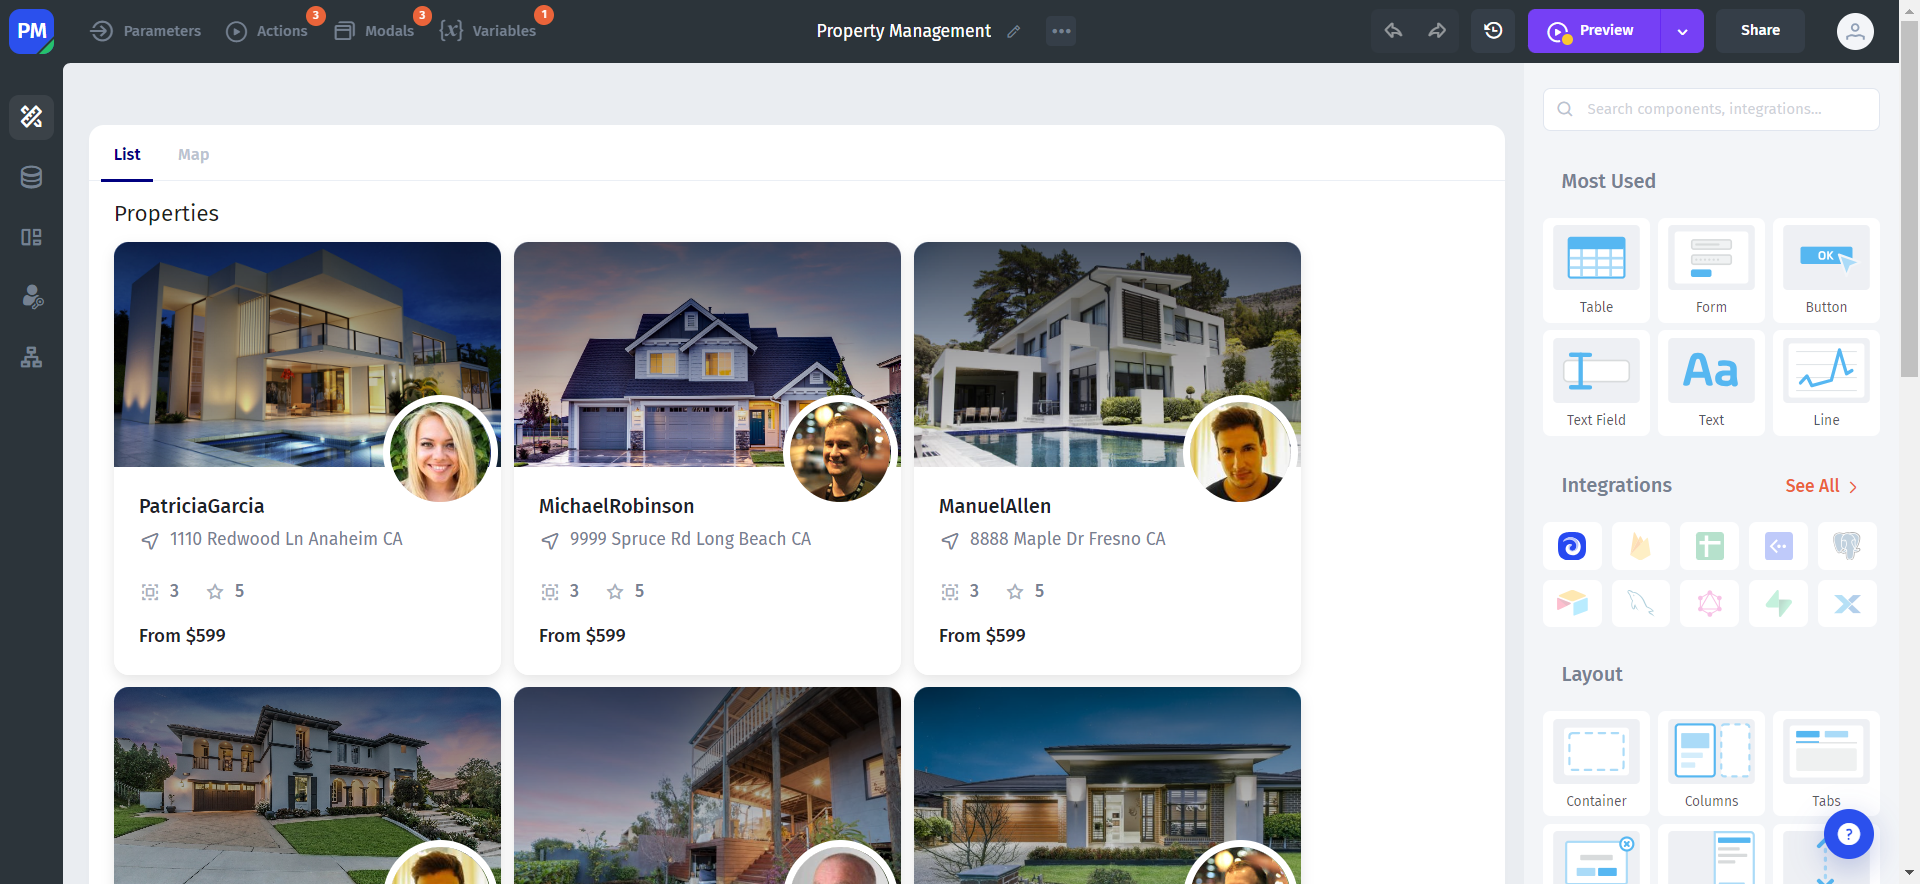Select the Table component

click(1596, 270)
